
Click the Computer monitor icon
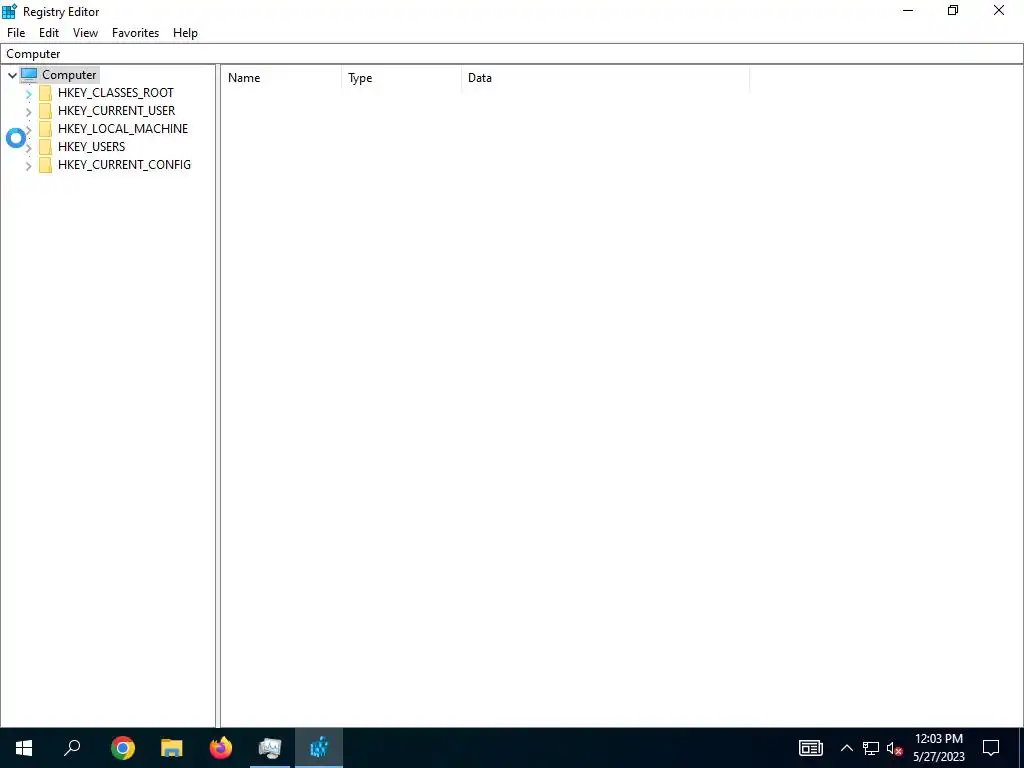[29, 74]
